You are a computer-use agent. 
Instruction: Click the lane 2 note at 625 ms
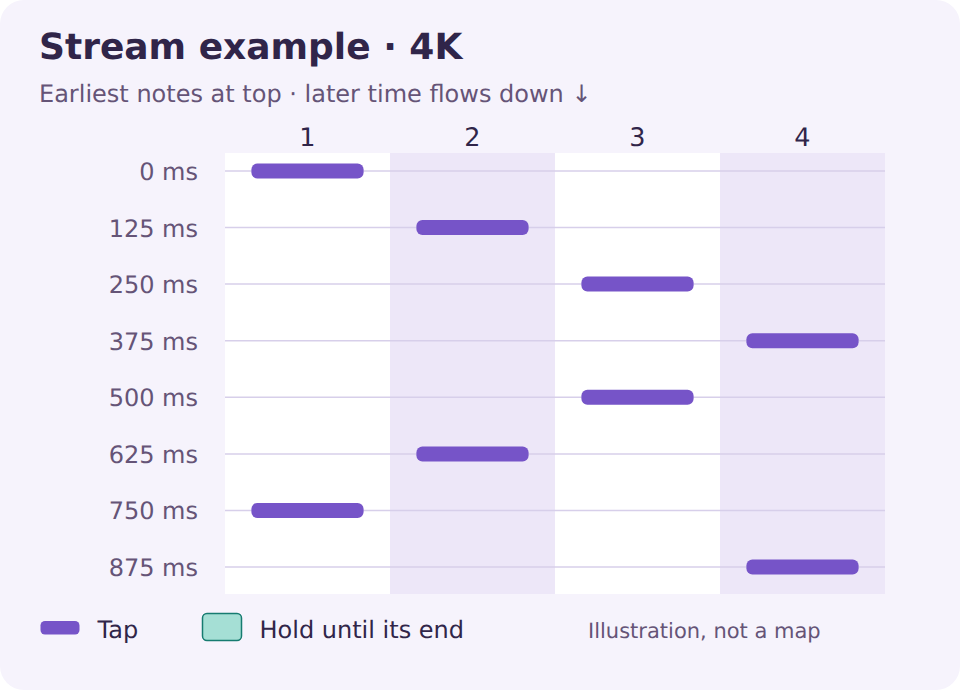472,454
